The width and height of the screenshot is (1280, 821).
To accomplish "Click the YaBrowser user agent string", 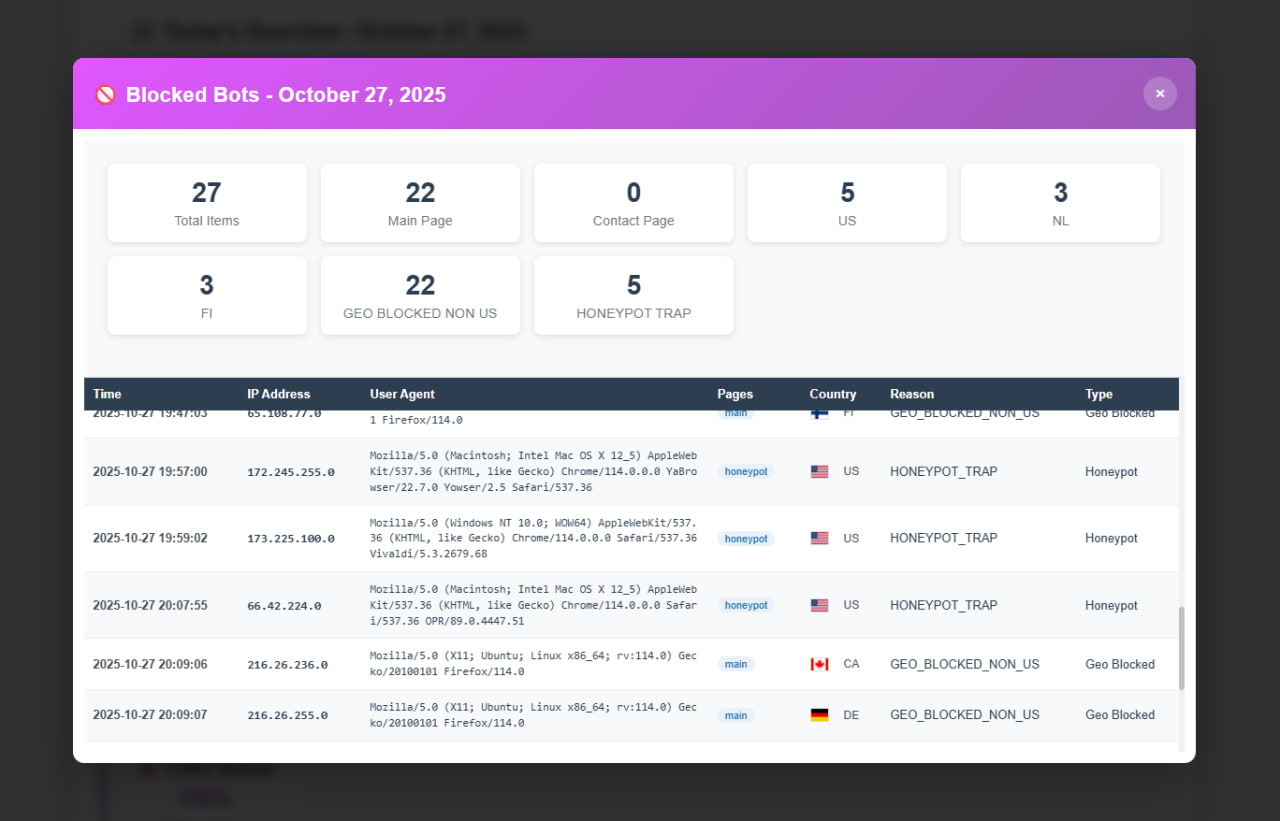I will click(x=533, y=472).
